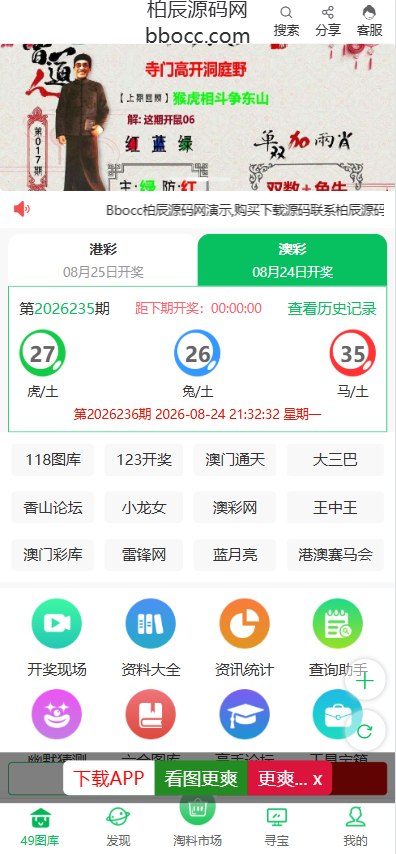396x854 pixels.
Task: Close the download banner with x
Action: click(x=317, y=779)
